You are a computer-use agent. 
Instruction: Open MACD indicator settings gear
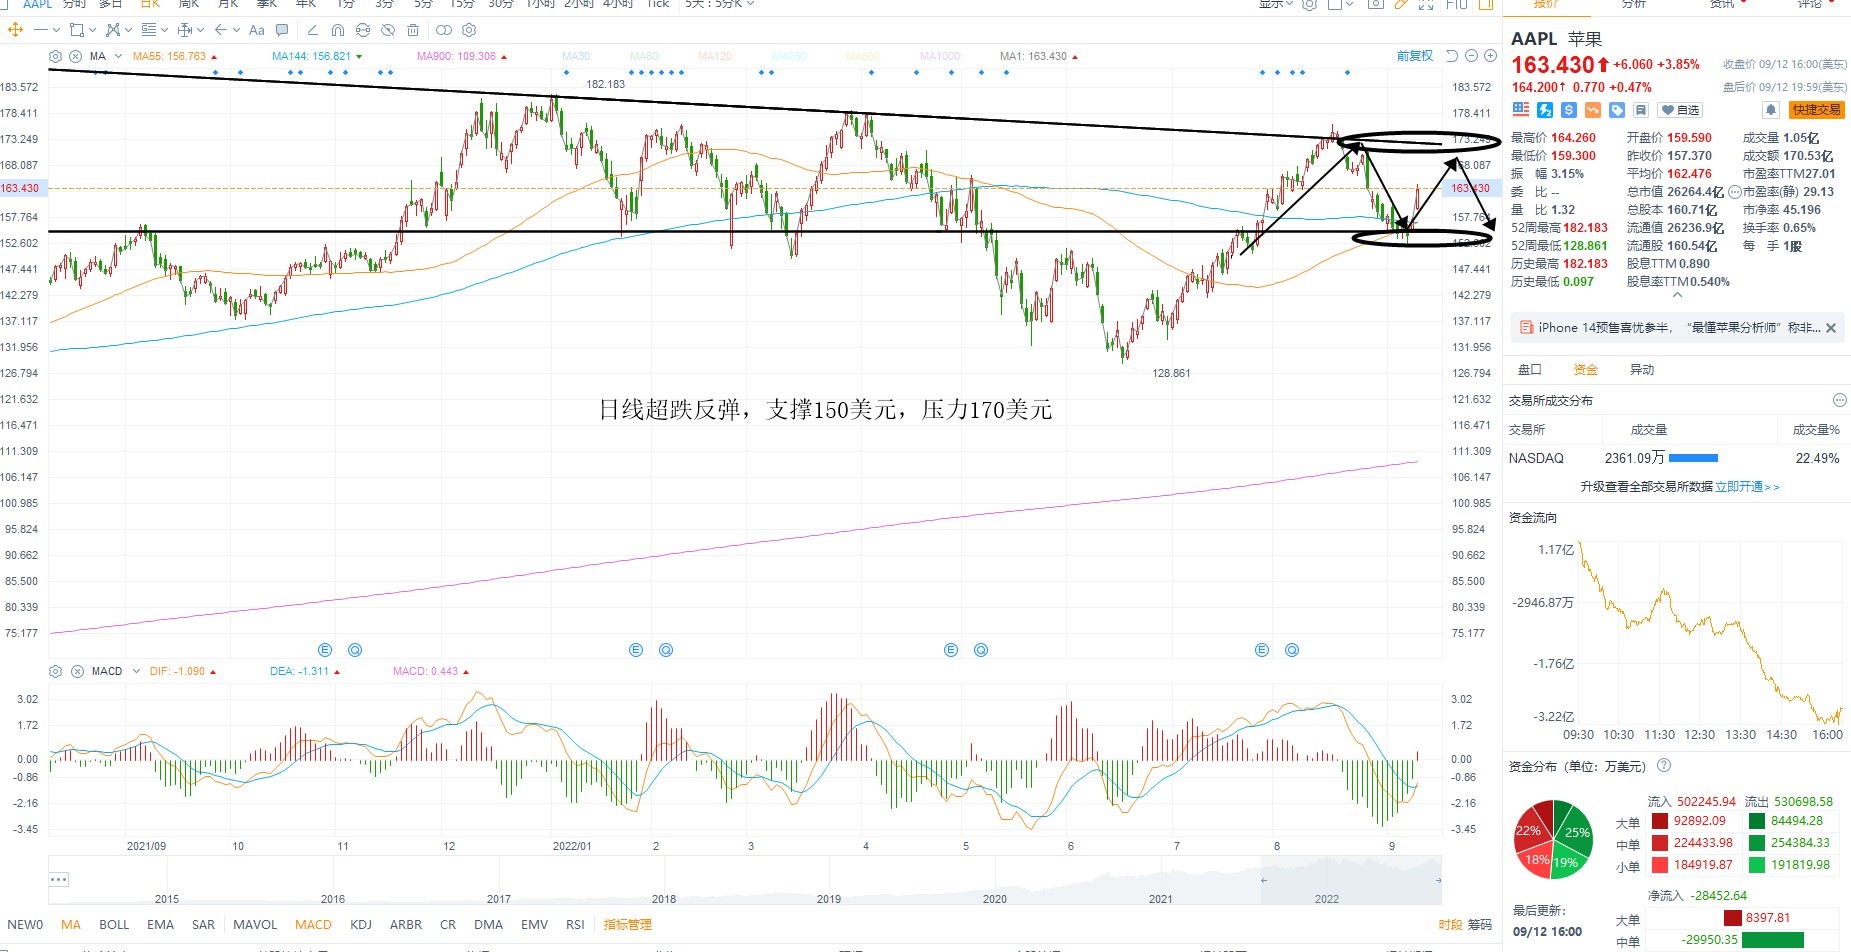coord(56,671)
